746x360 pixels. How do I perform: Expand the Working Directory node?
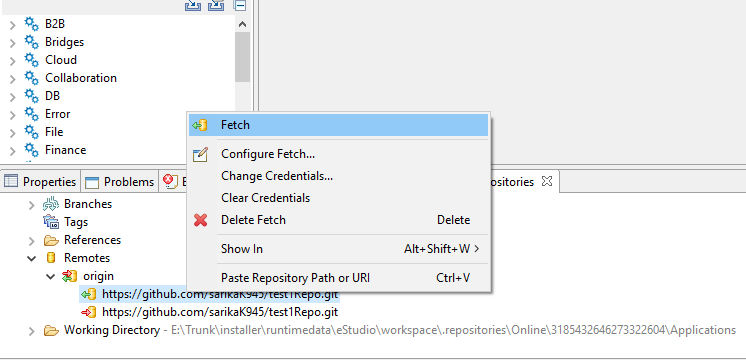point(31,331)
